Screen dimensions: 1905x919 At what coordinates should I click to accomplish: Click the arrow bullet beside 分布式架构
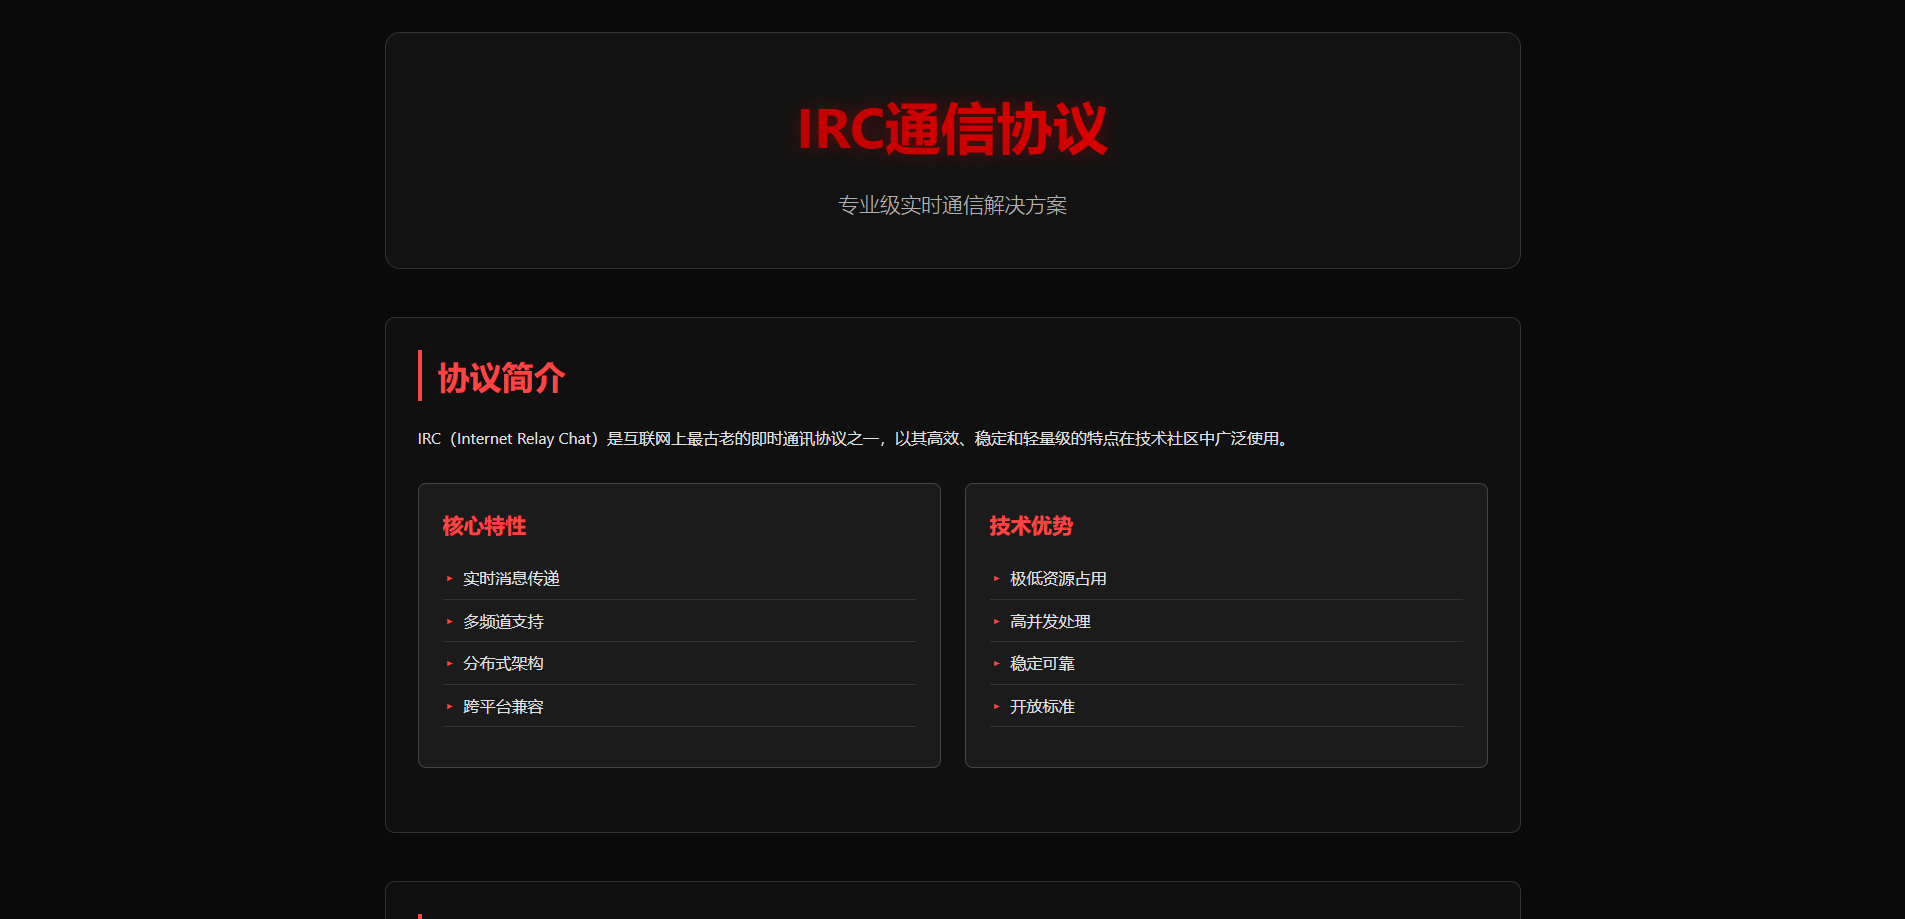tap(449, 664)
